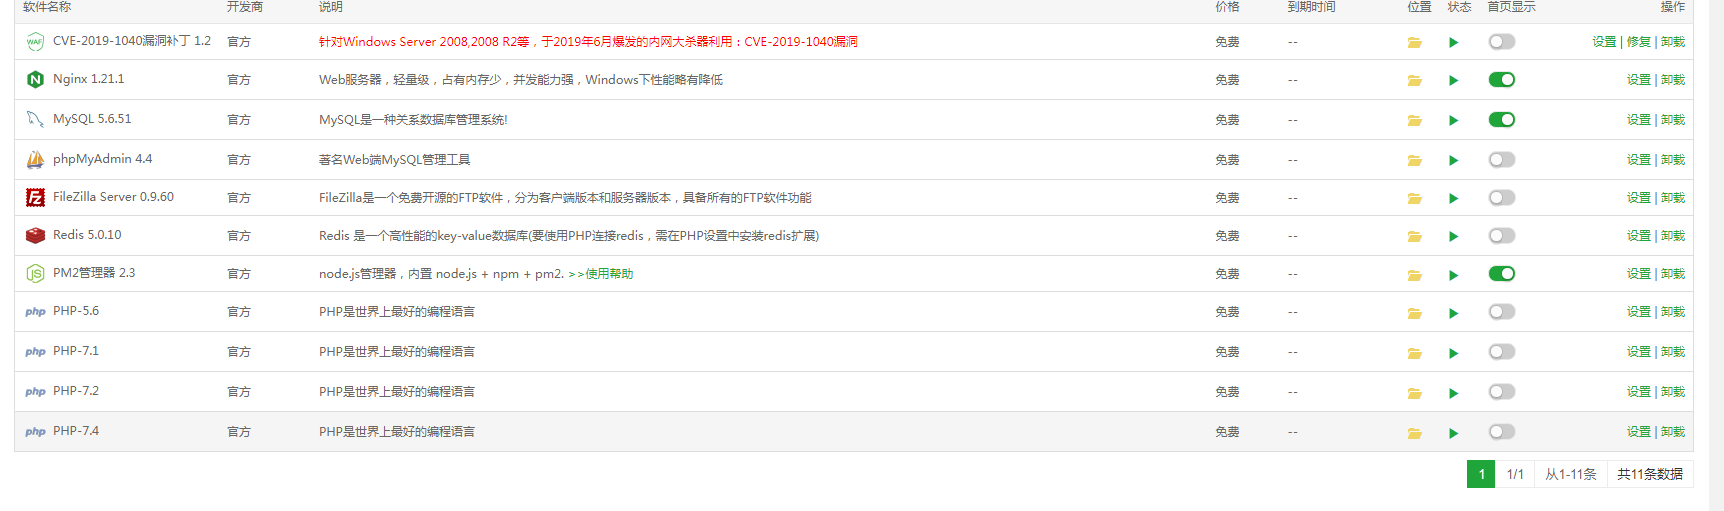The height and width of the screenshot is (511, 1724).
Task: Enable homepage display for Redis
Action: [1501, 236]
